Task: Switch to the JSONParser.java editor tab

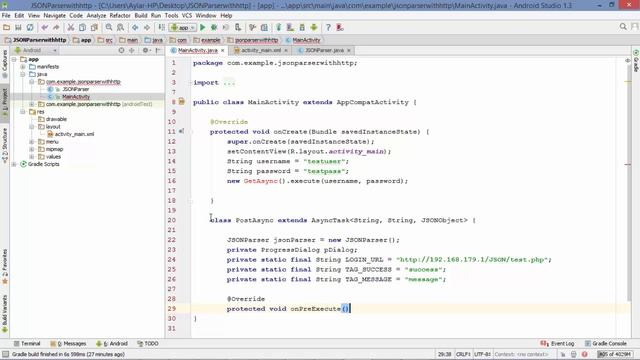Action: (x=324, y=50)
